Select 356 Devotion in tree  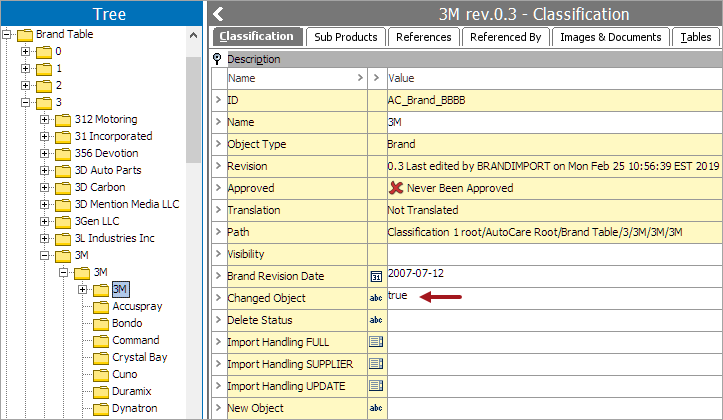[x=107, y=153]
